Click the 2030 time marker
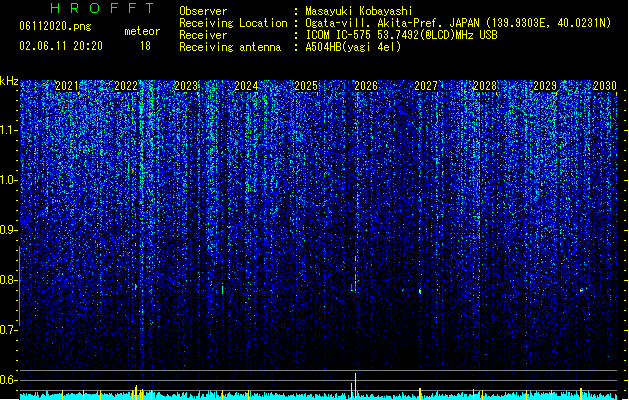Viewport: 629px width, 400px height. click(605, 86)
